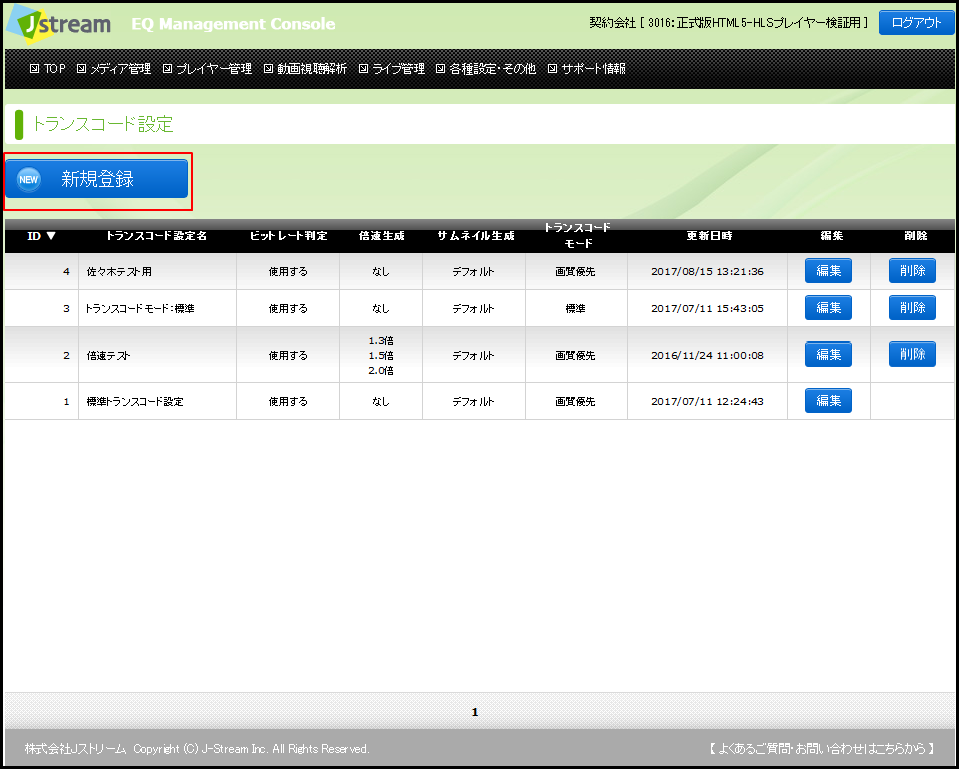
Task: Click the ログアウト button
Action: (916, 23)
